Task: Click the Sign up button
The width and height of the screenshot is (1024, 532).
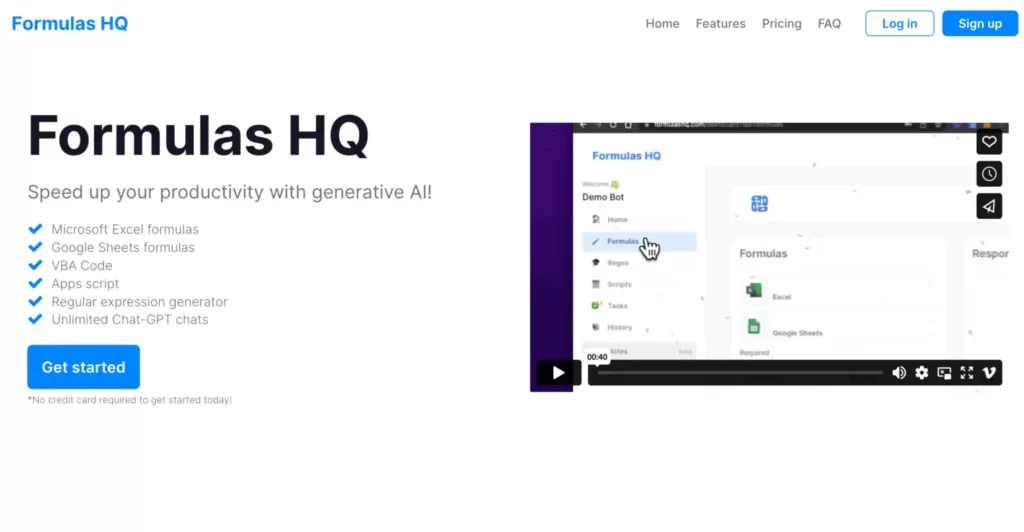Action: pyautogui.click(x=980, y=23)
